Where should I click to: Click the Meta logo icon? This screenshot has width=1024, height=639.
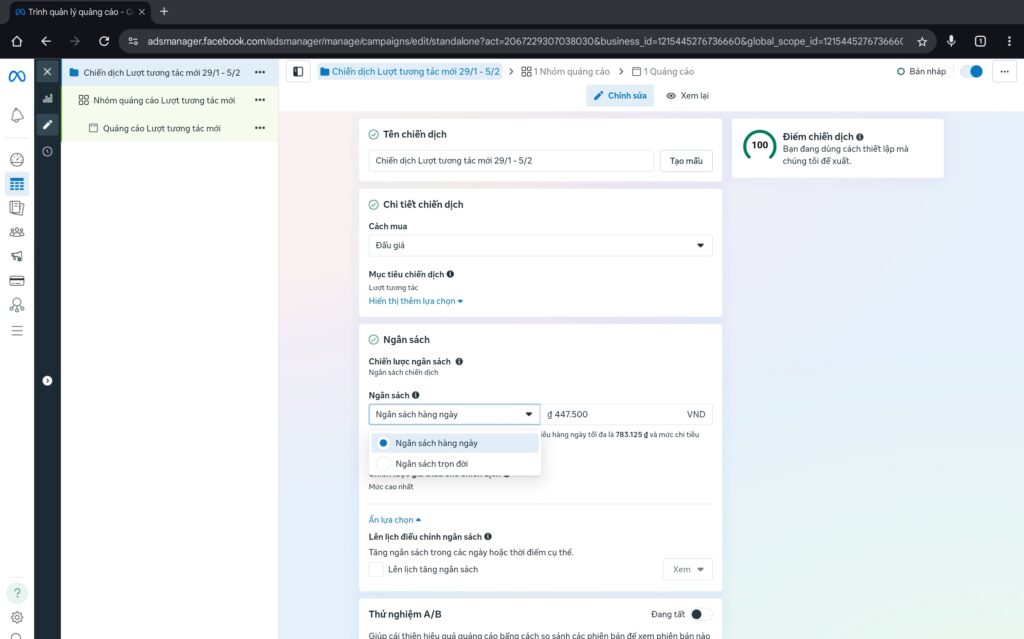17,77
